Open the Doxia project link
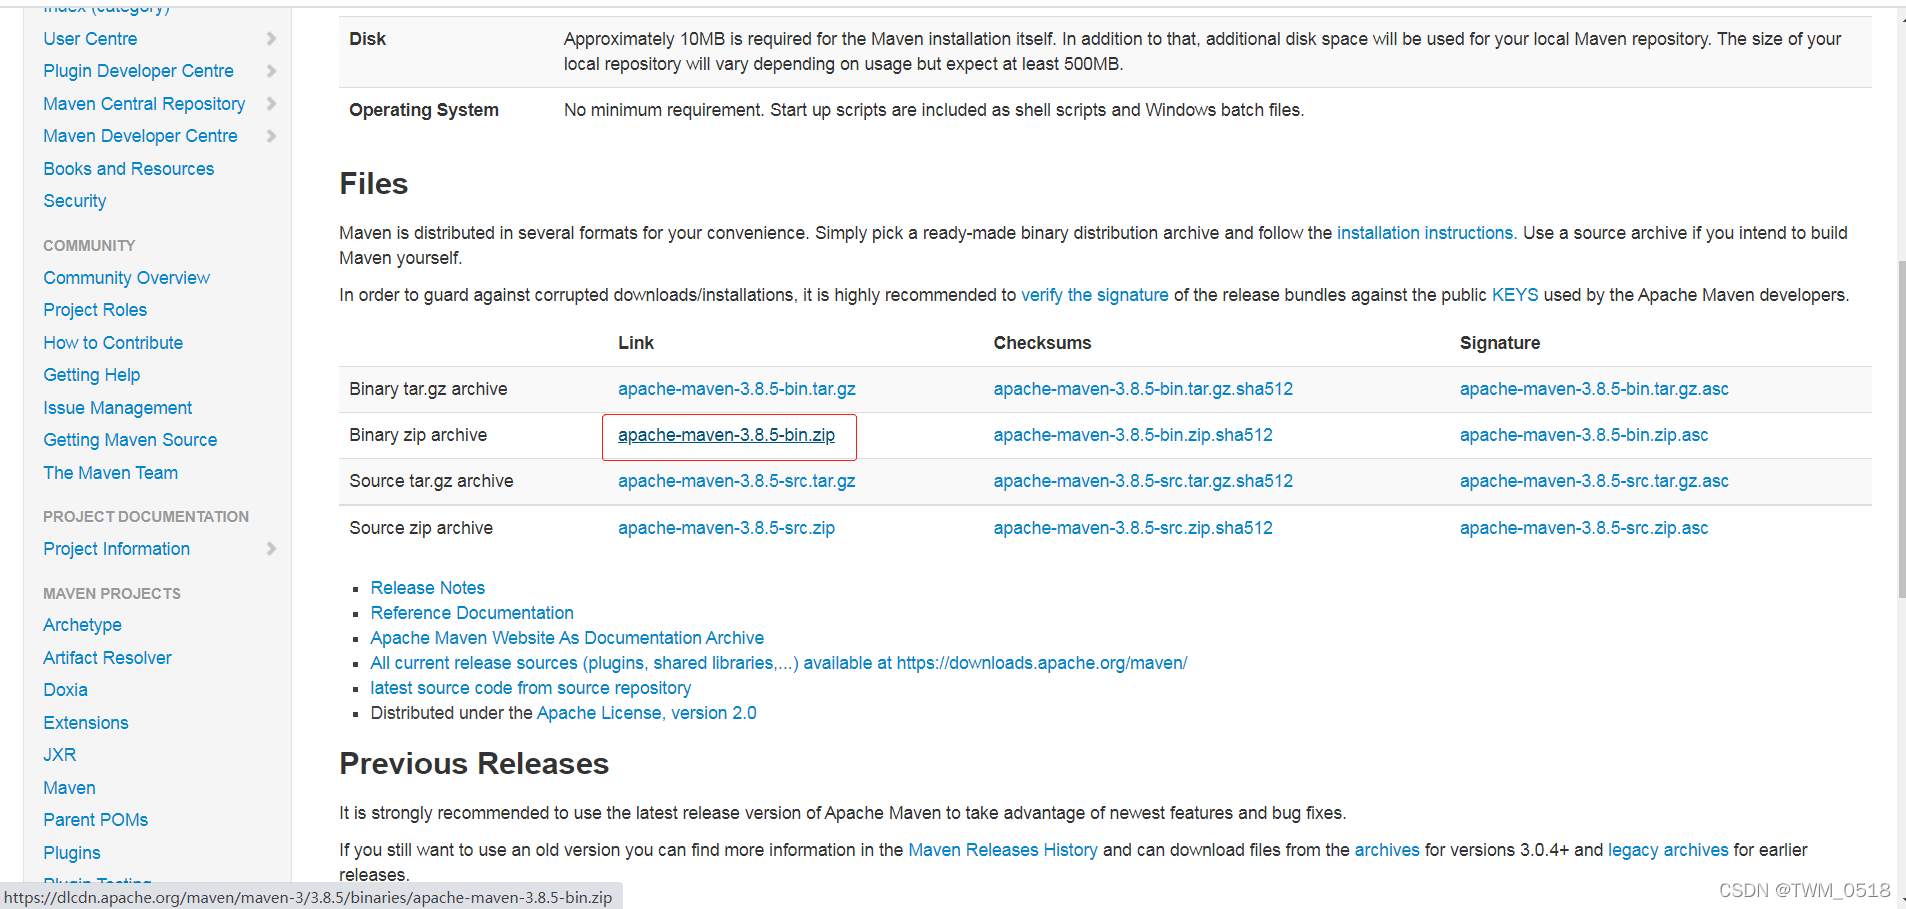This screenshot has height=909, width=1906. [65, 690]
